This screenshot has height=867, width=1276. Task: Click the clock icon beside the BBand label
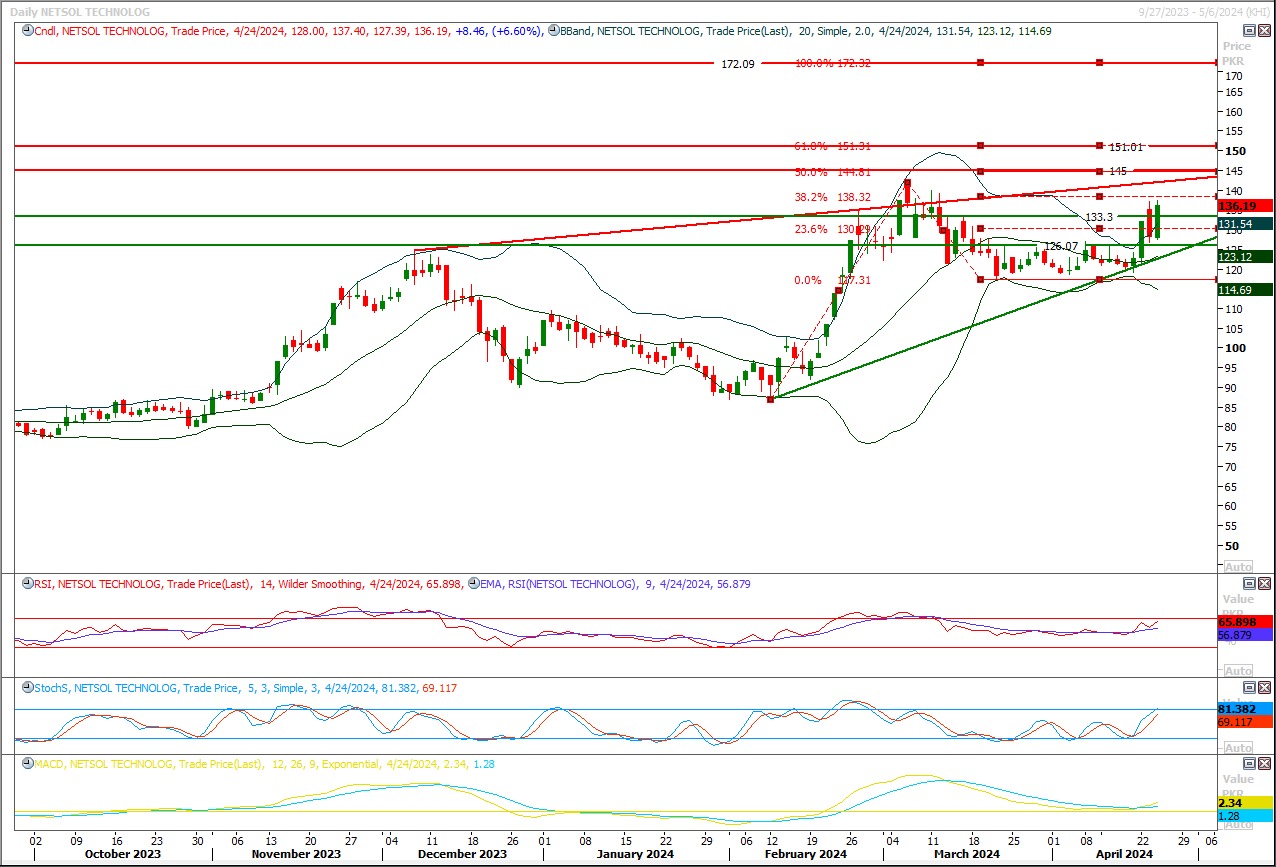[x=553, y=31]
